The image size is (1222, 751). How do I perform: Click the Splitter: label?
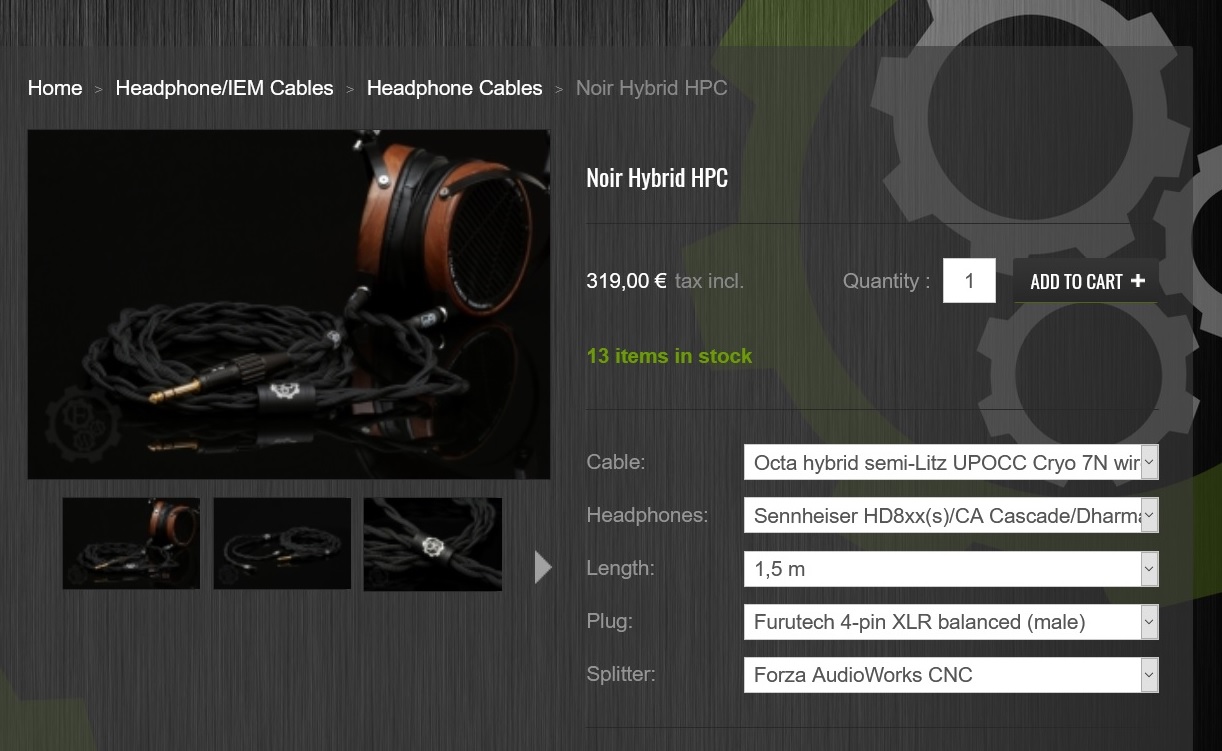621,674
